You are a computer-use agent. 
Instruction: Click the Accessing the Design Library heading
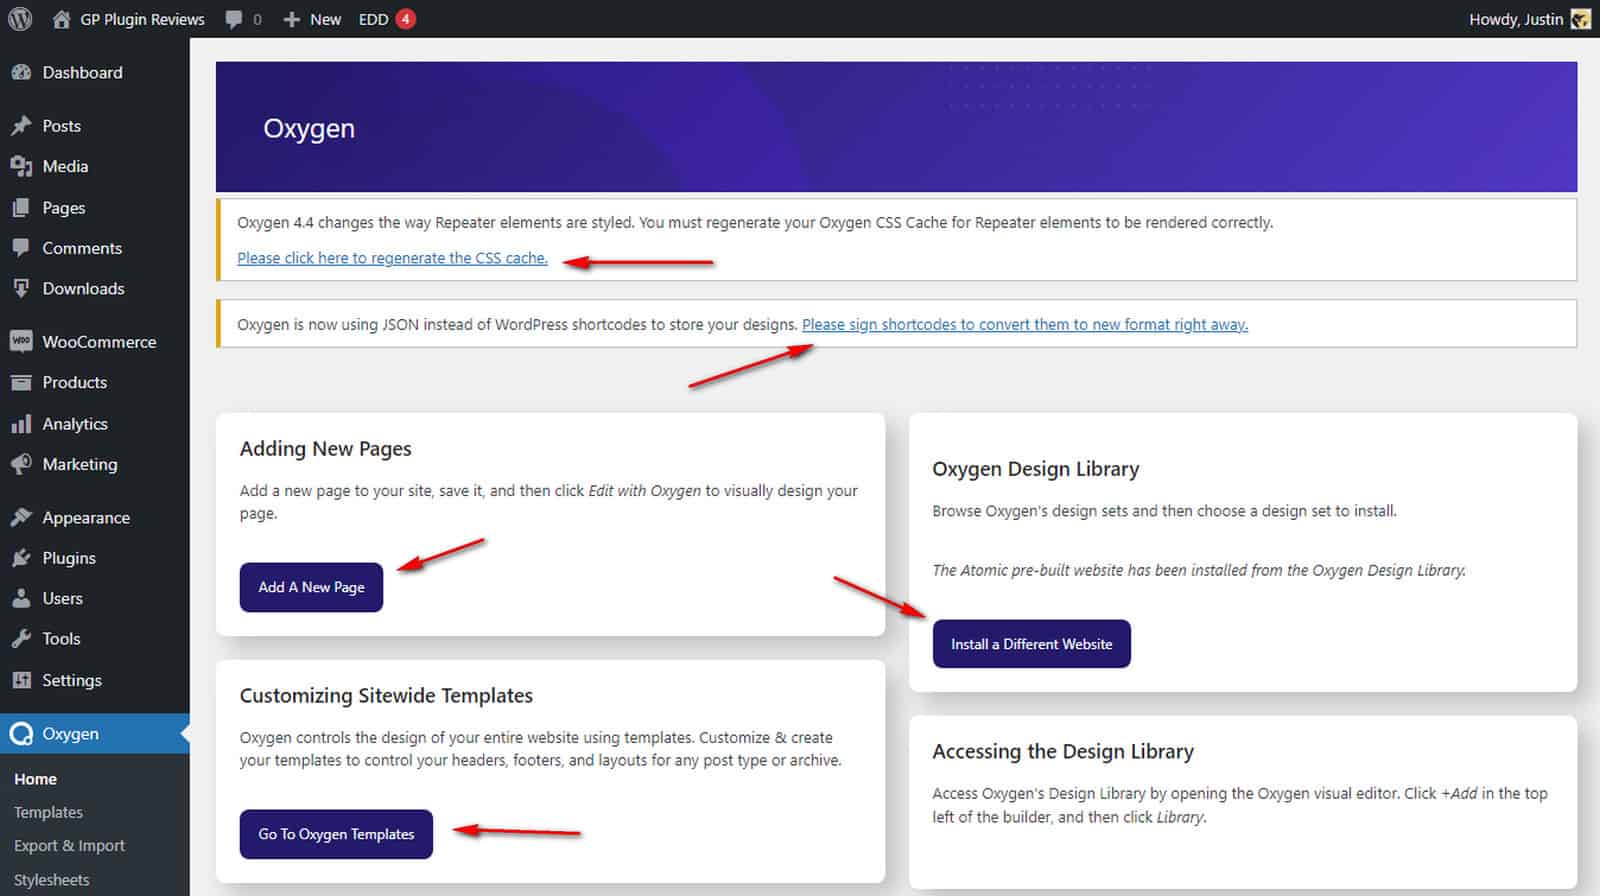[x=1063, y=752]
